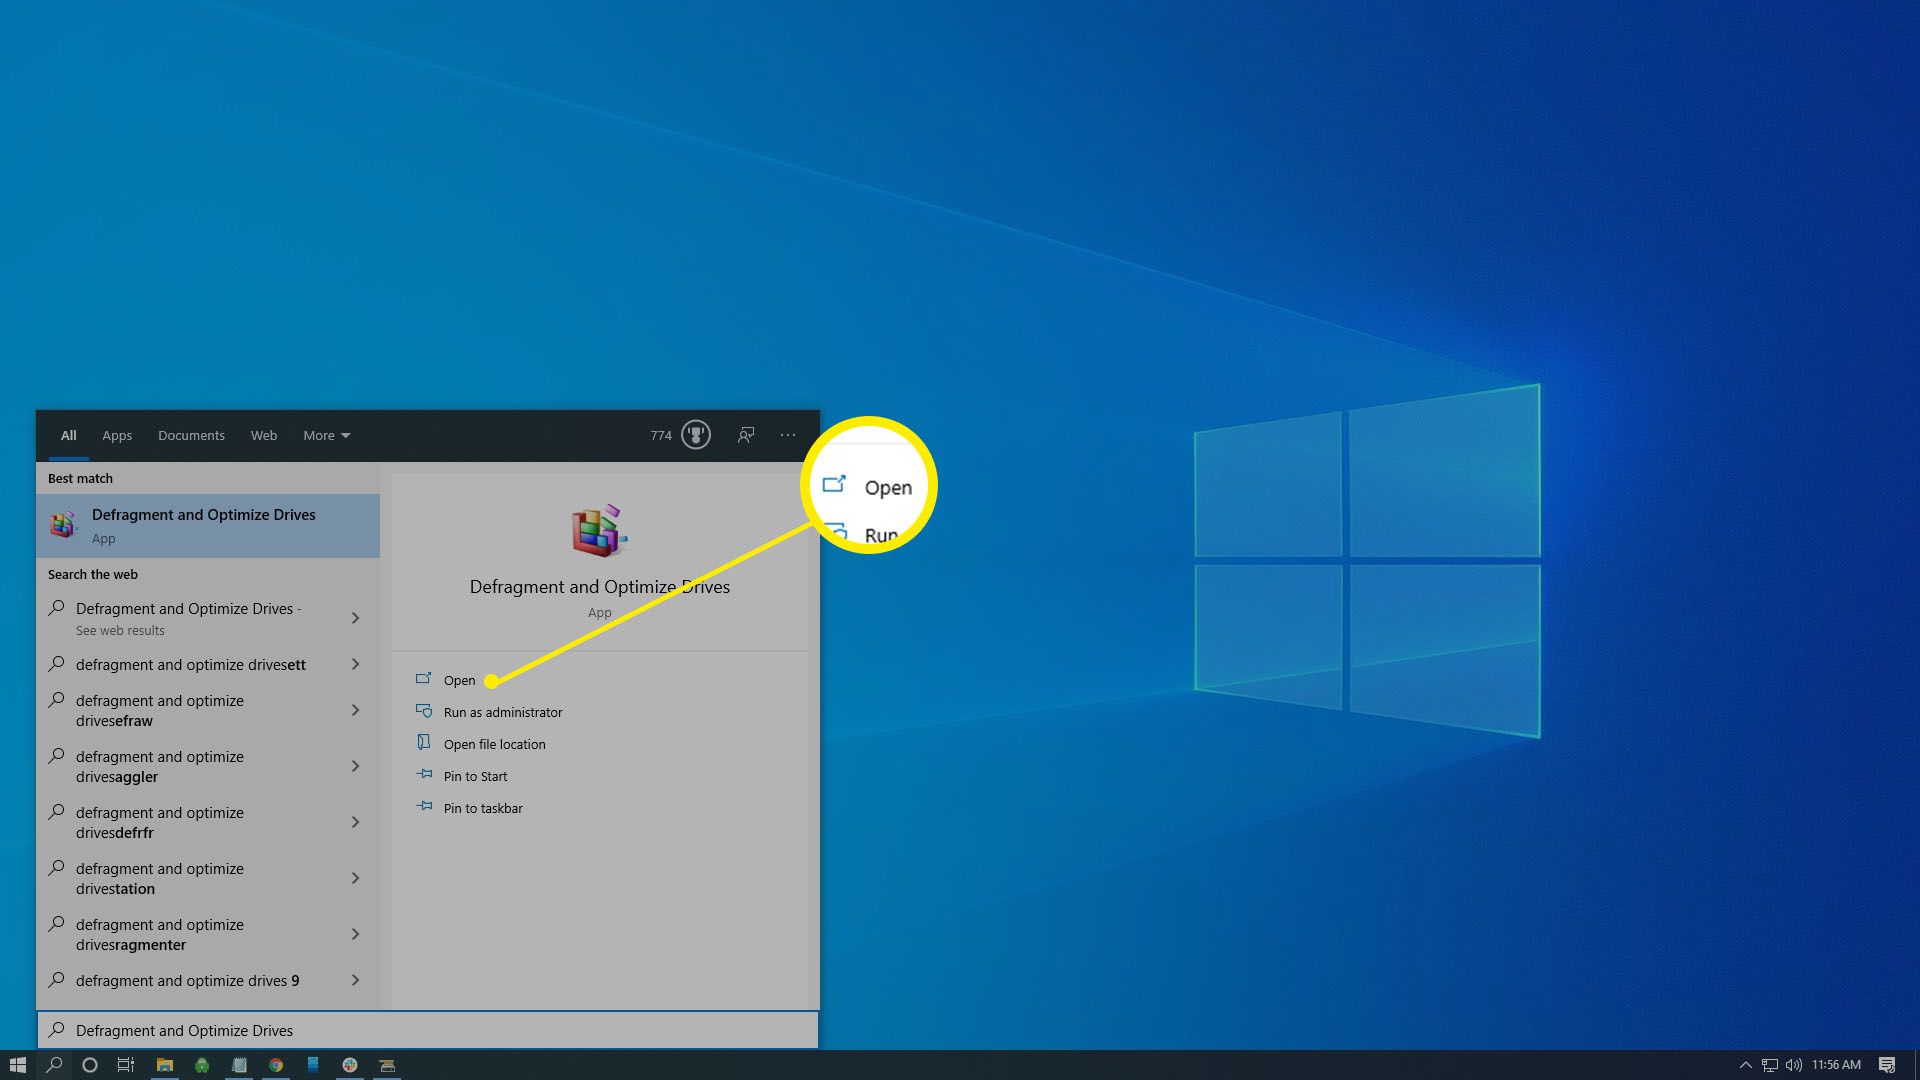Open the clock showing 11:56 AM
This screenshot has width=1920, height=1080.
tap(1836, 1065)
